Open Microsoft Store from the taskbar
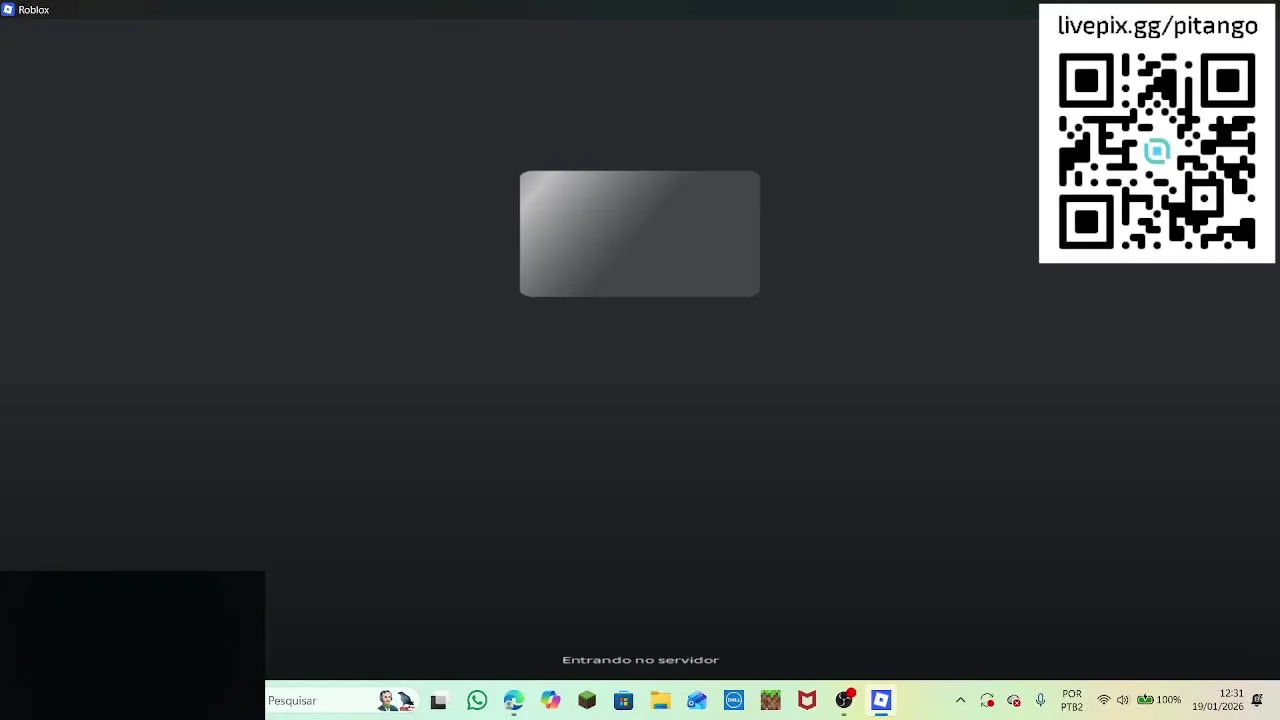Viewport: 1280px width, 720px height. (624, 701)
